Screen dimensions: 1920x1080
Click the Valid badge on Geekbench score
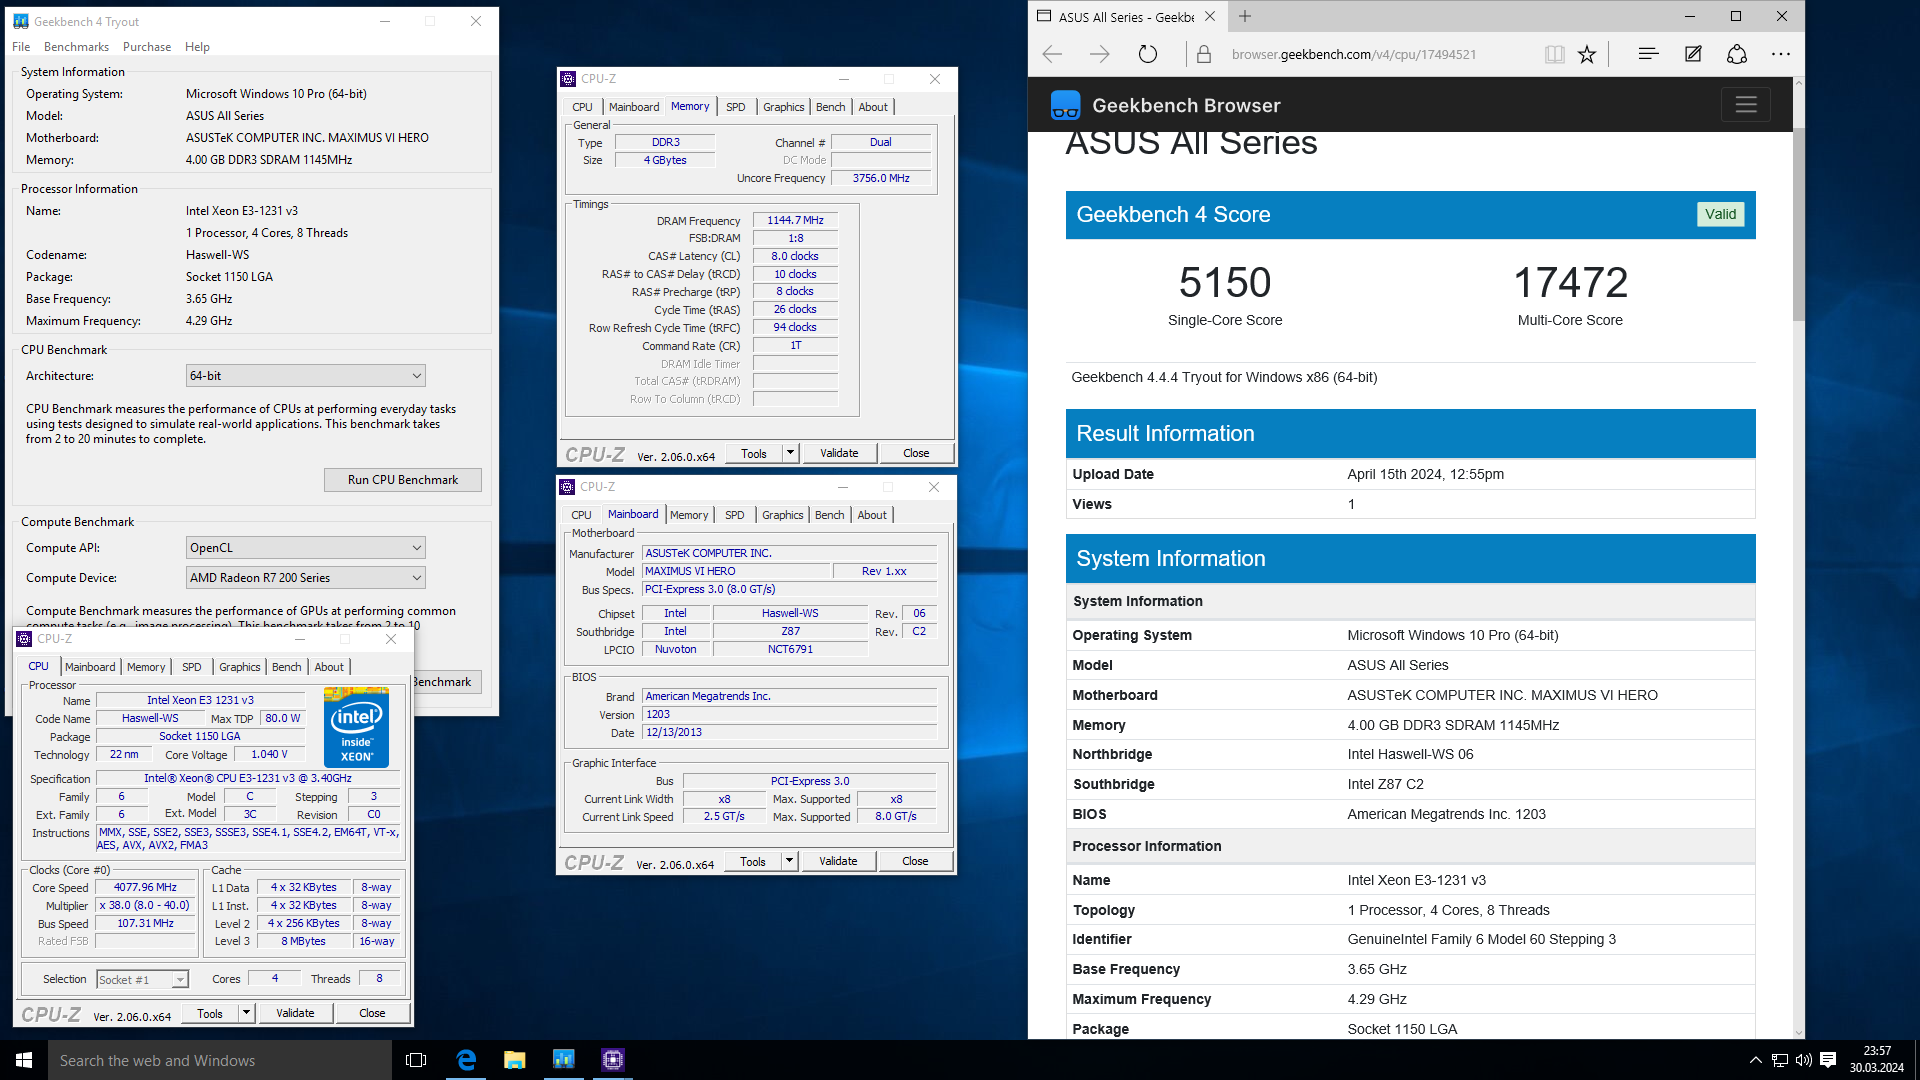pos(1720,214)
